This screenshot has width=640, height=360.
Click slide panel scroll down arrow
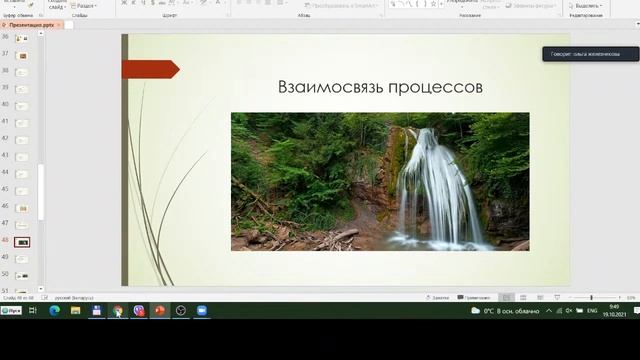[41, 289]
